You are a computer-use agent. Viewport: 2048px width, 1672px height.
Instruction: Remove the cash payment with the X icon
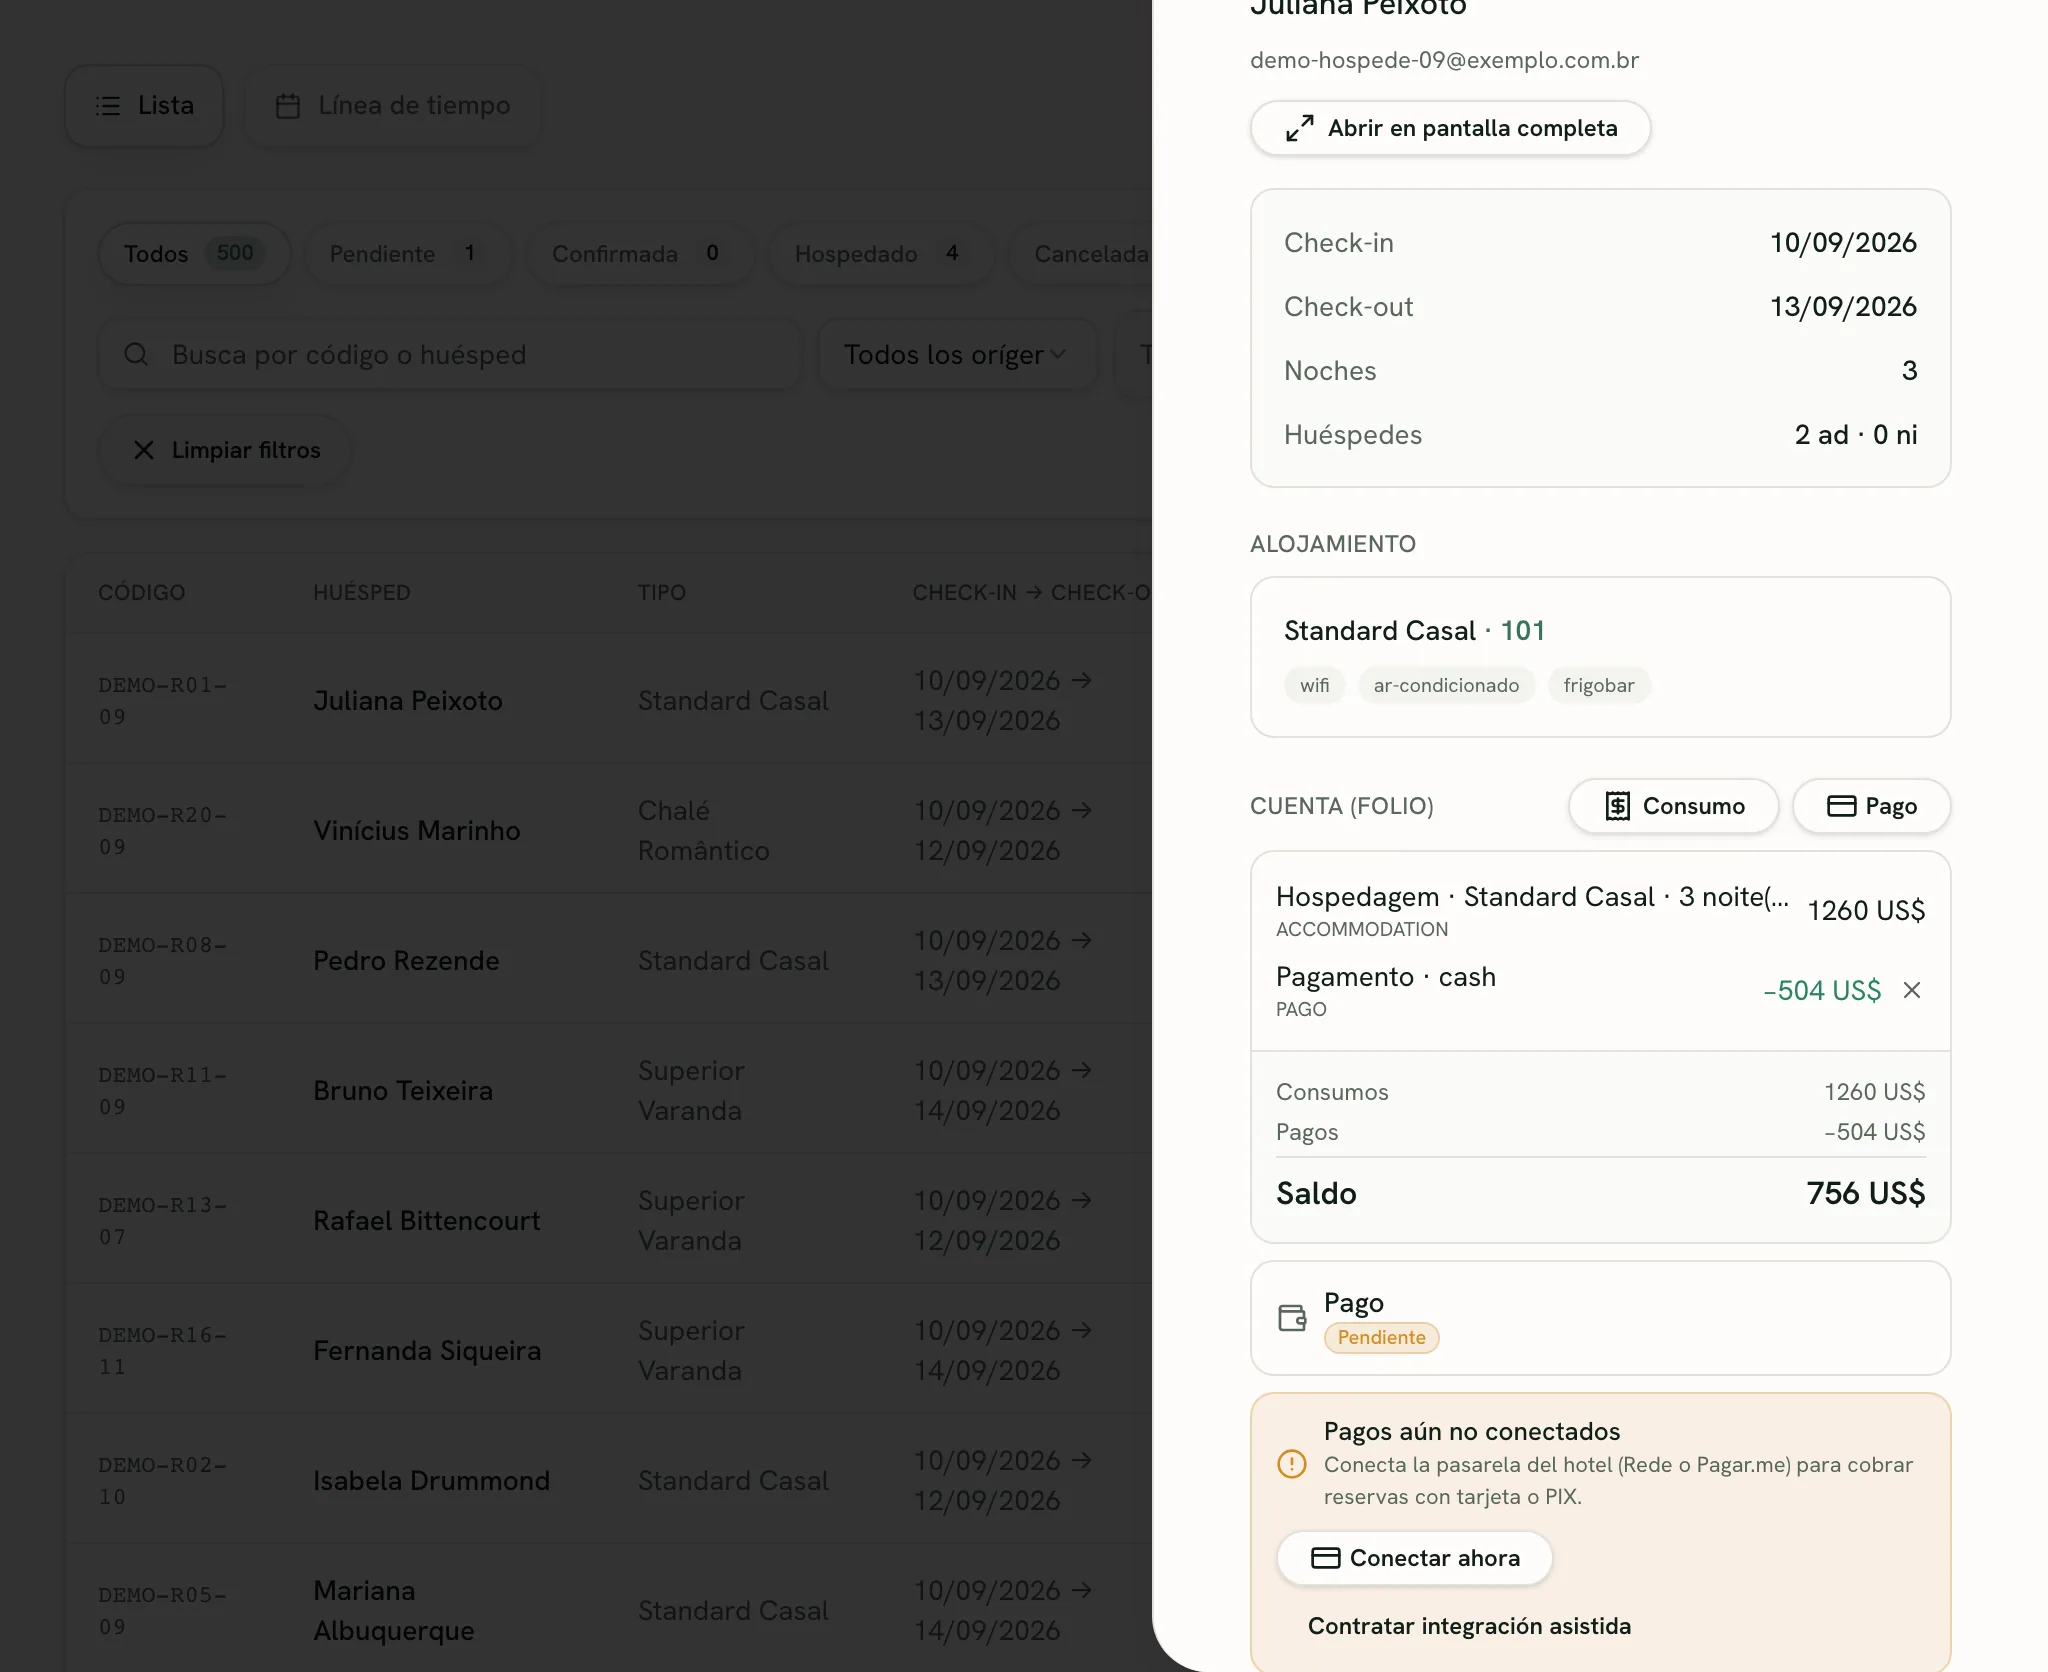[1912, 990]
